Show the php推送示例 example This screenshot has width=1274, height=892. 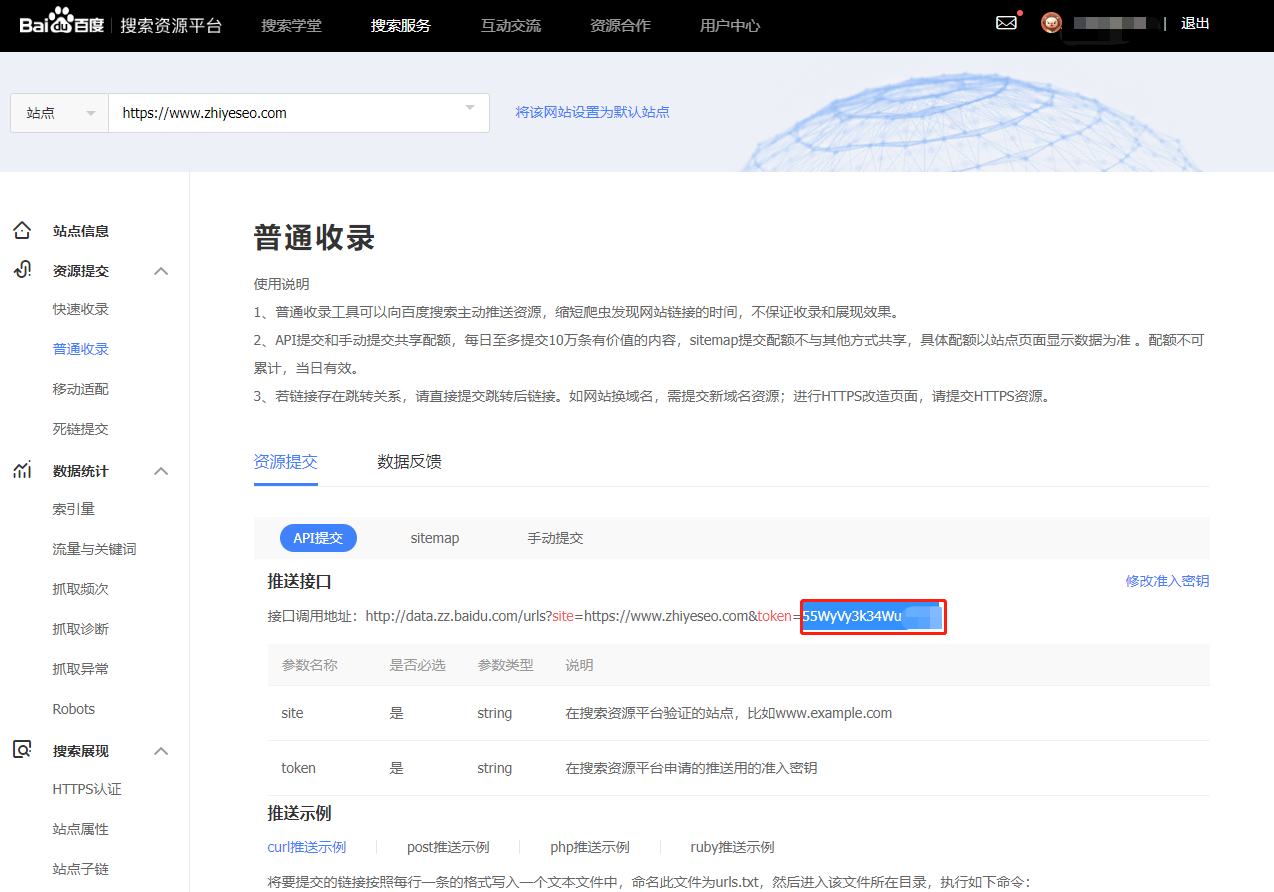pos(590,847)
